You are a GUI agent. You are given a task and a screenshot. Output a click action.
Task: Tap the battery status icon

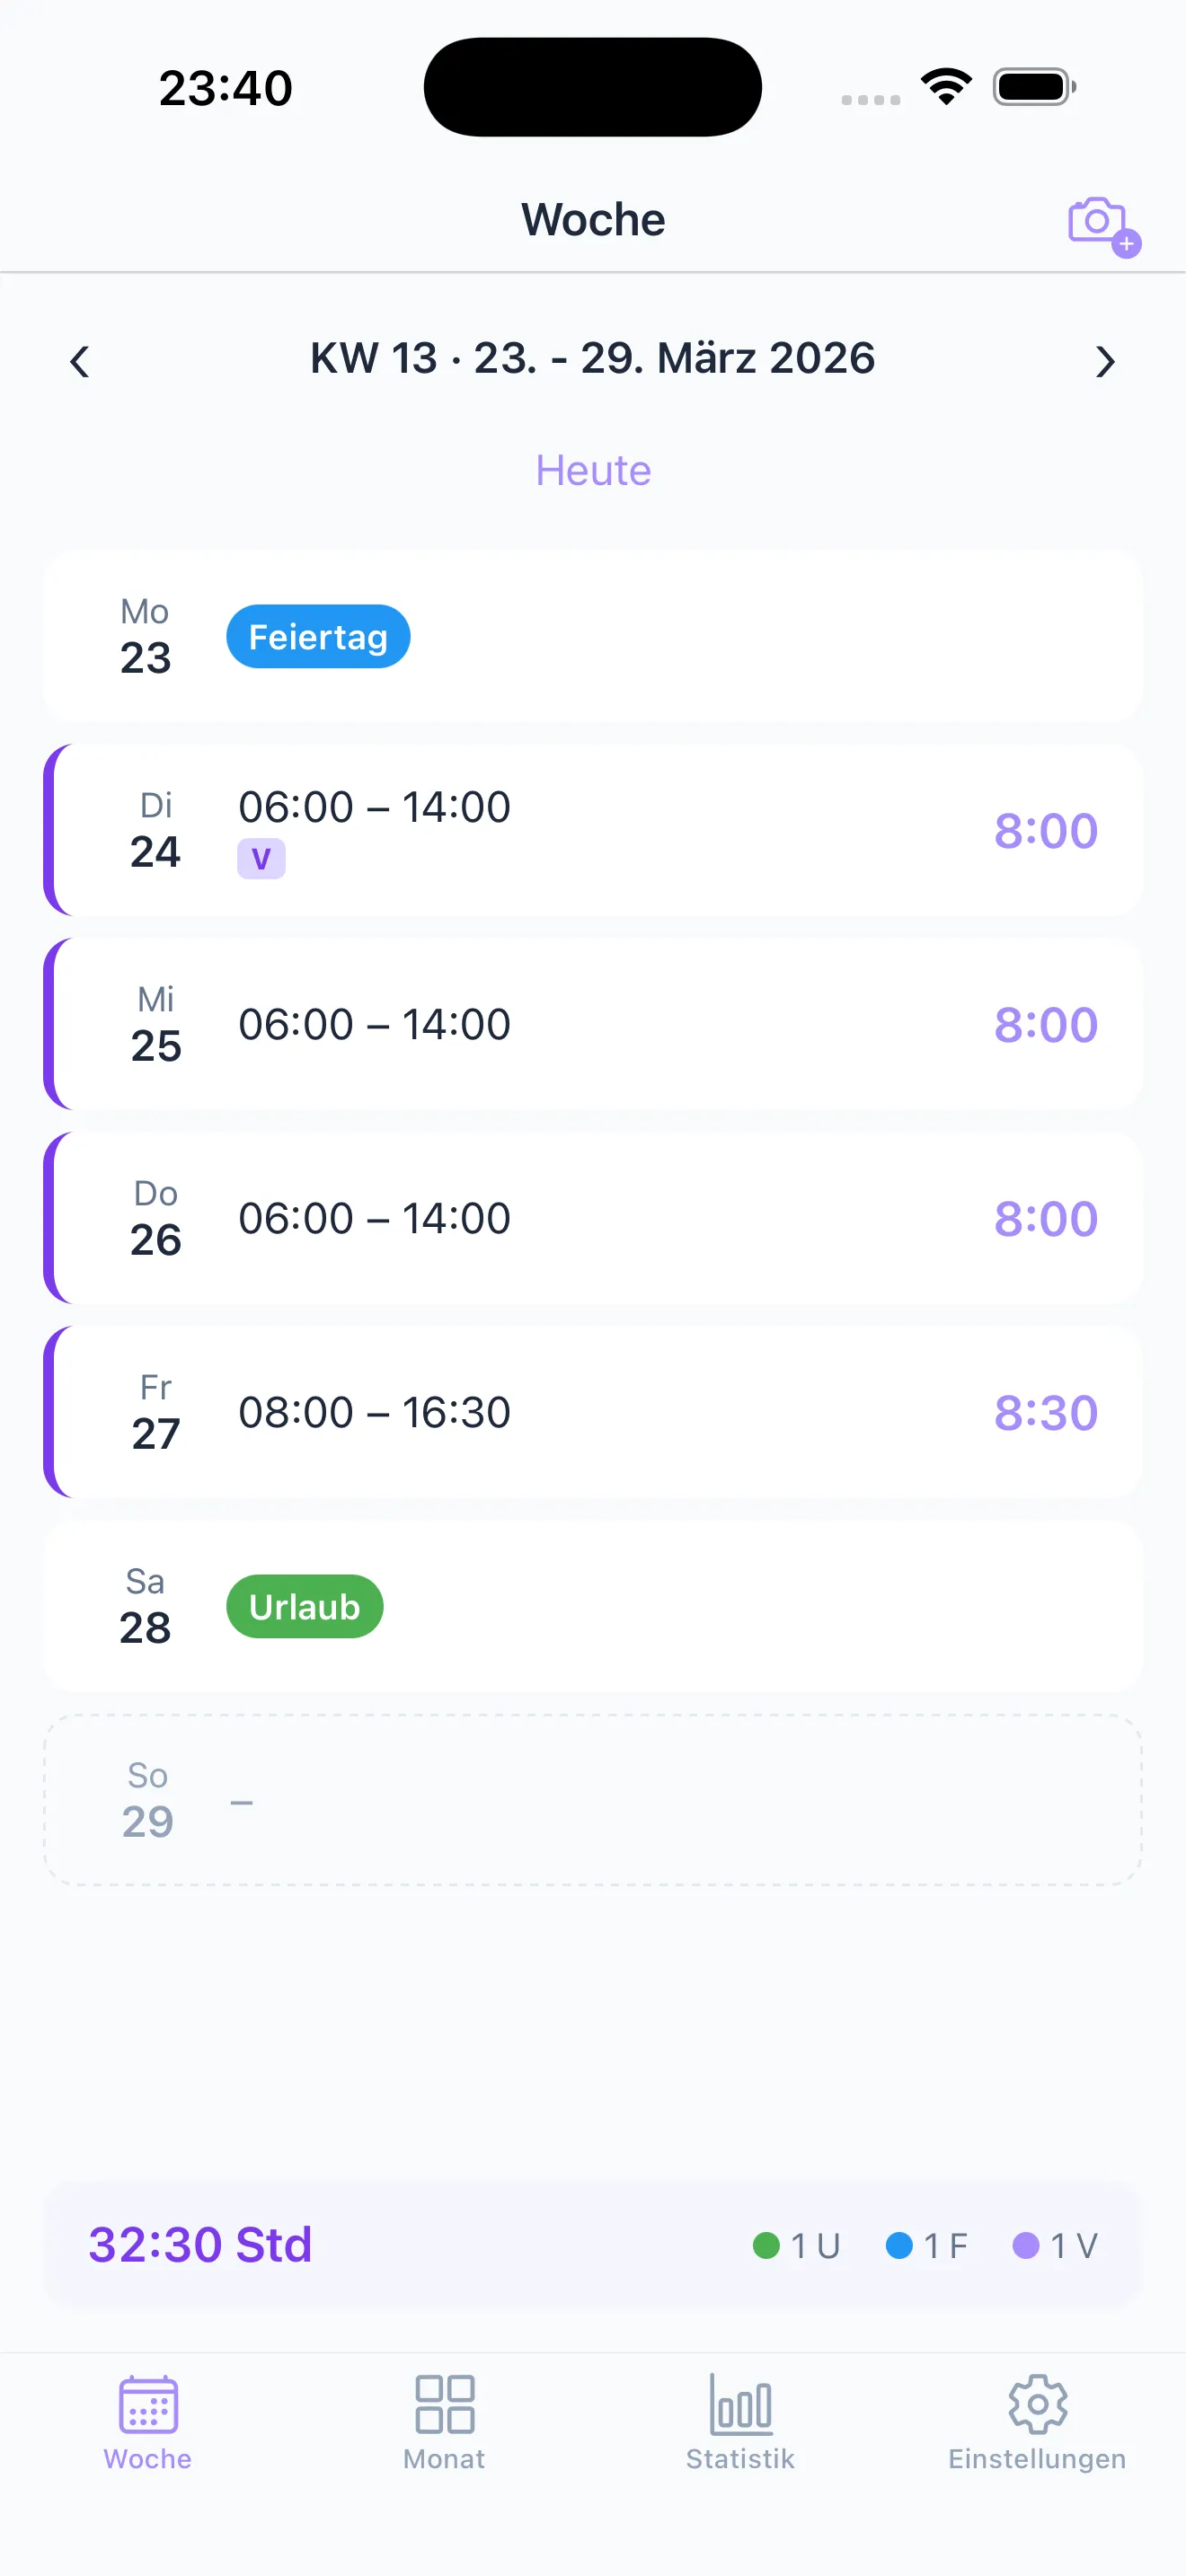tap(1033, 87)
